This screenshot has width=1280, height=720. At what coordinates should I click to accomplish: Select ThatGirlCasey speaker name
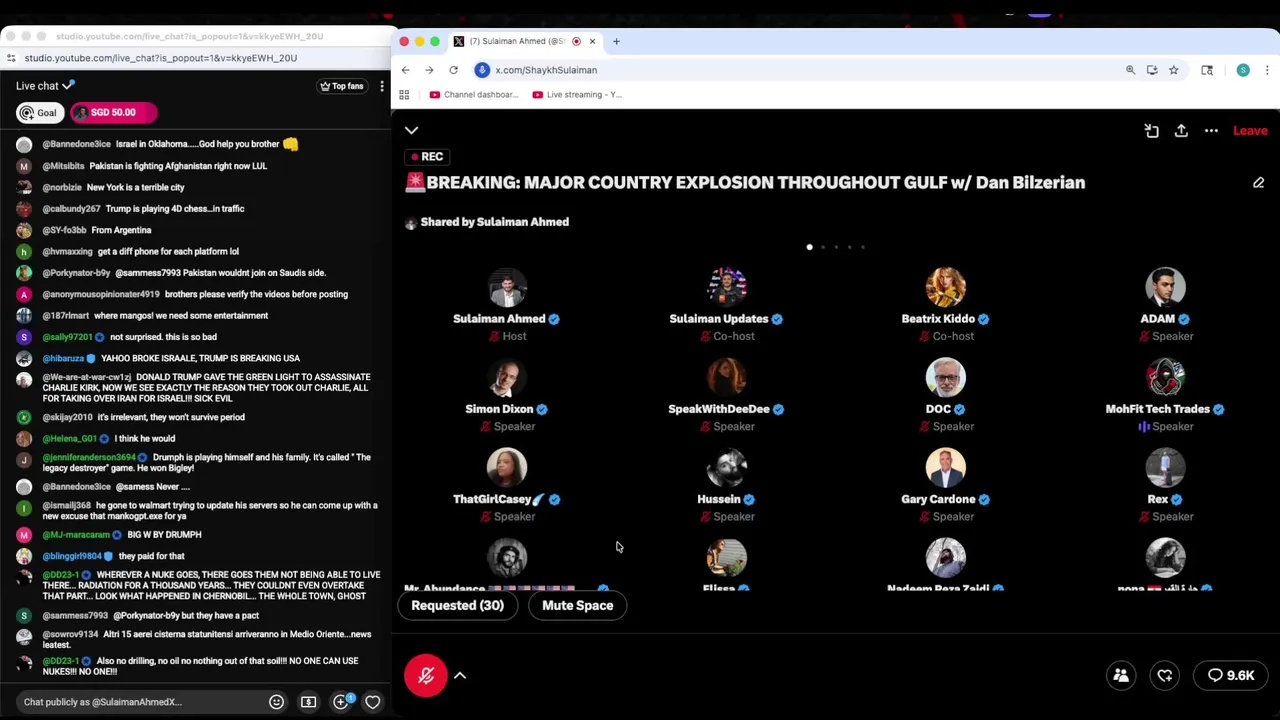(x=499, y=499)
